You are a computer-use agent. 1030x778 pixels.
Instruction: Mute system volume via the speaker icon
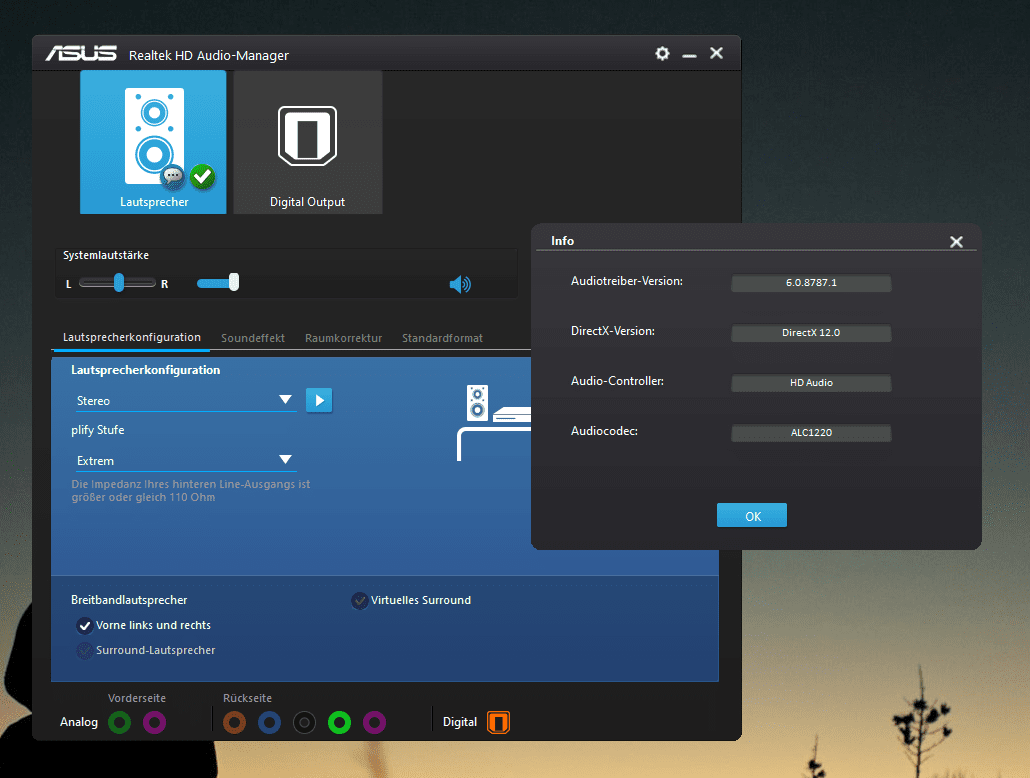pyautogui.click(x=460, y=285)
